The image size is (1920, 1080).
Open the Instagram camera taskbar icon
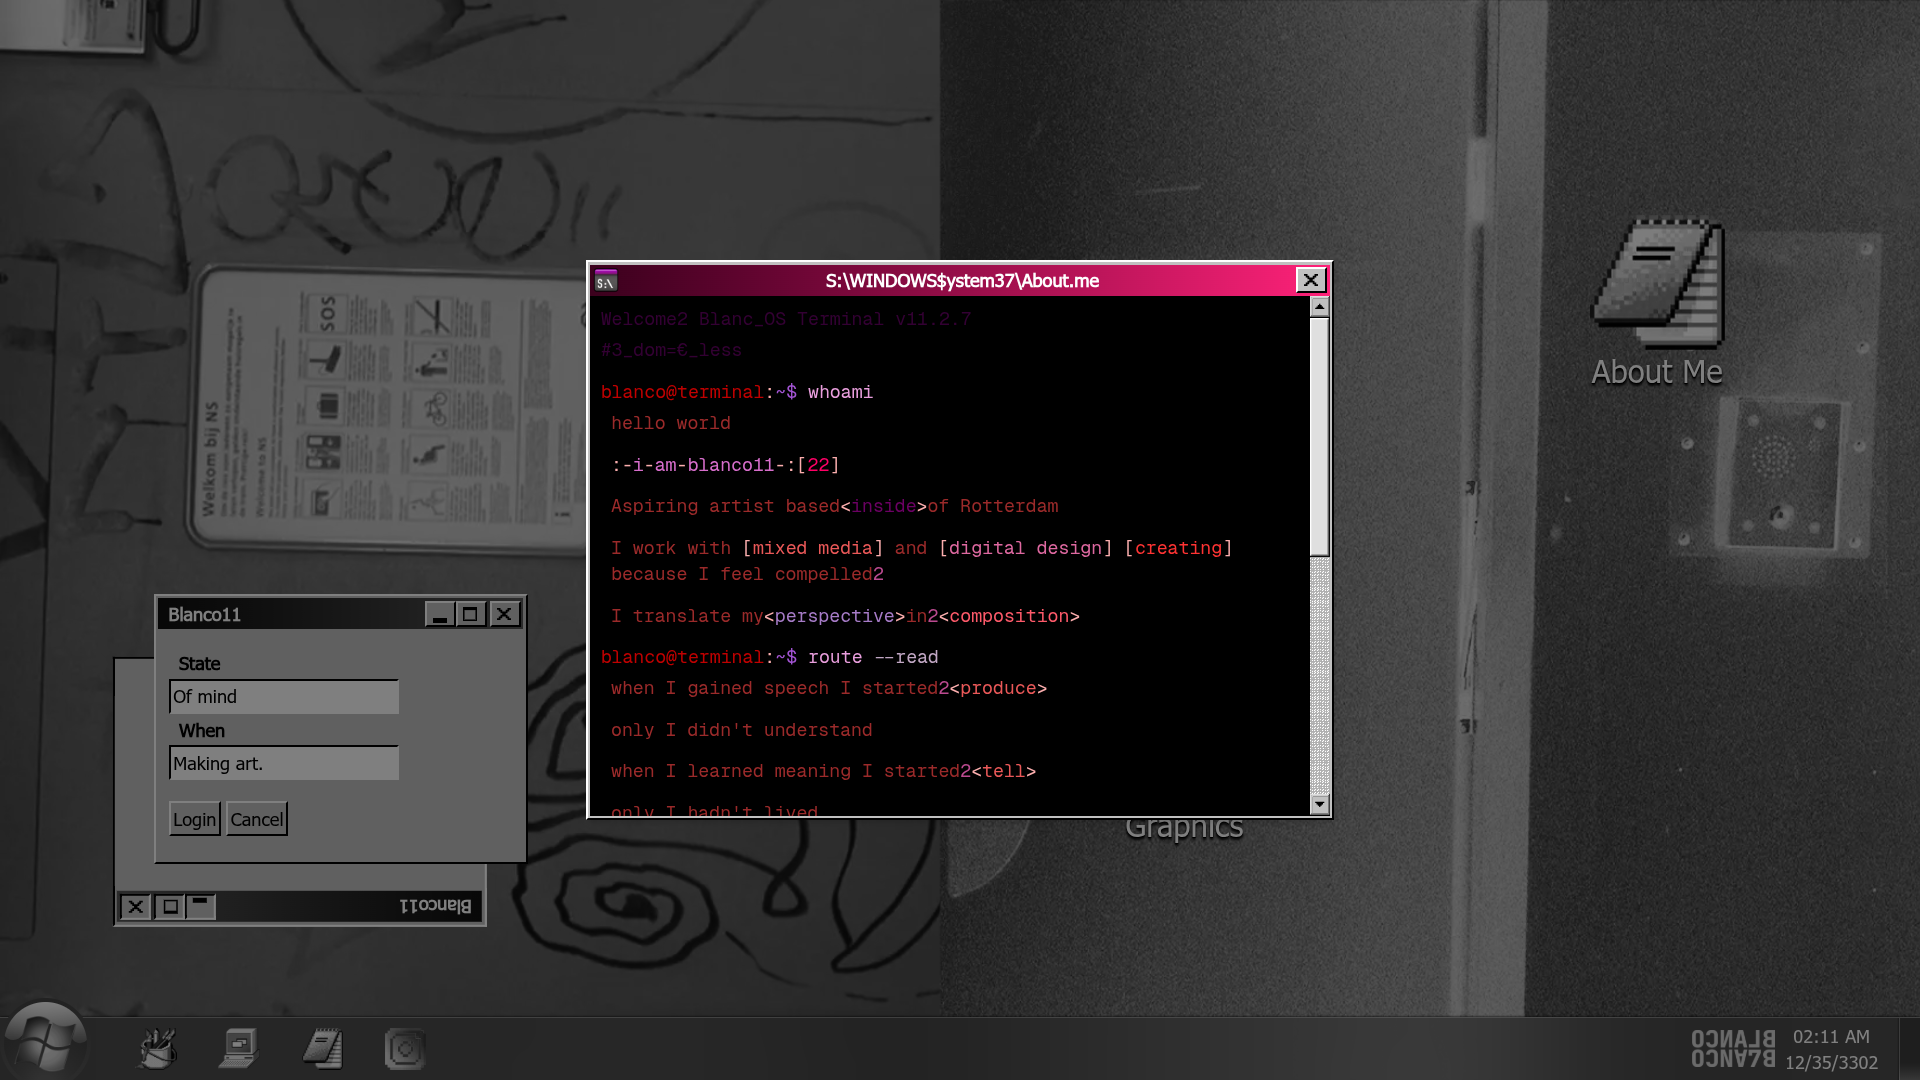(x=405, y=1048)
